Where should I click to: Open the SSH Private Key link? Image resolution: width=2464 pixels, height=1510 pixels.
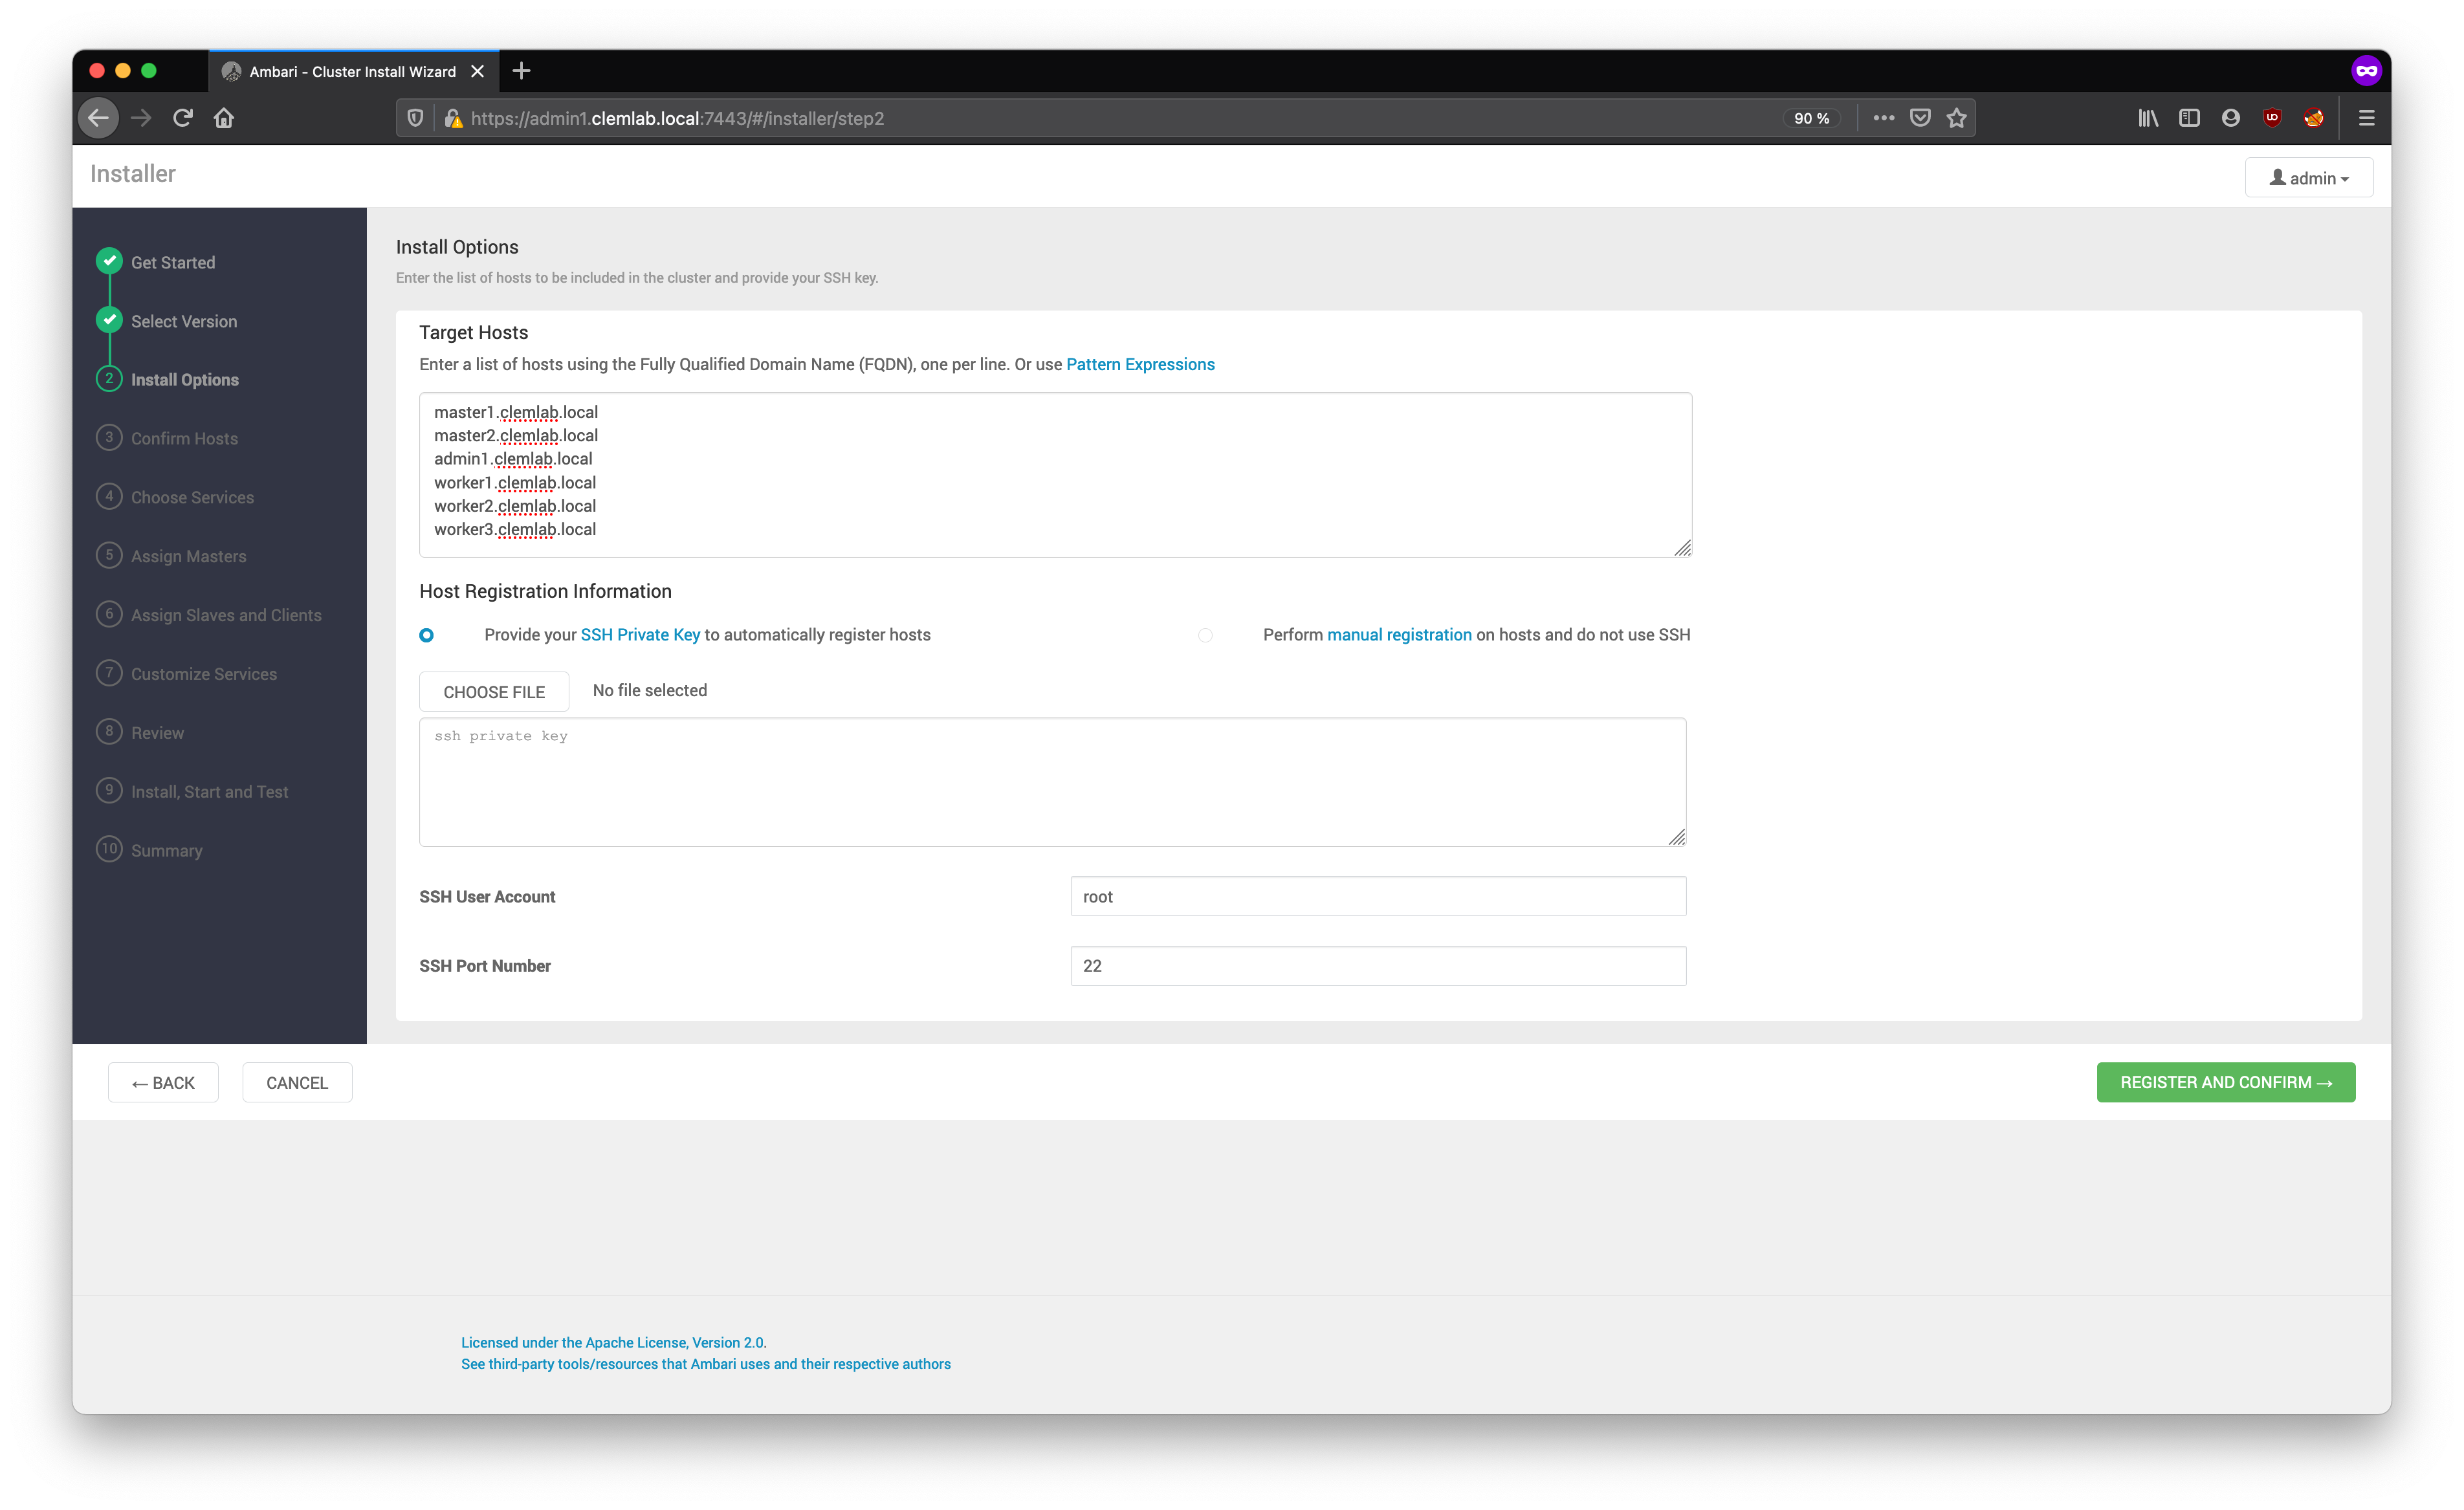(x=640, y=635)
